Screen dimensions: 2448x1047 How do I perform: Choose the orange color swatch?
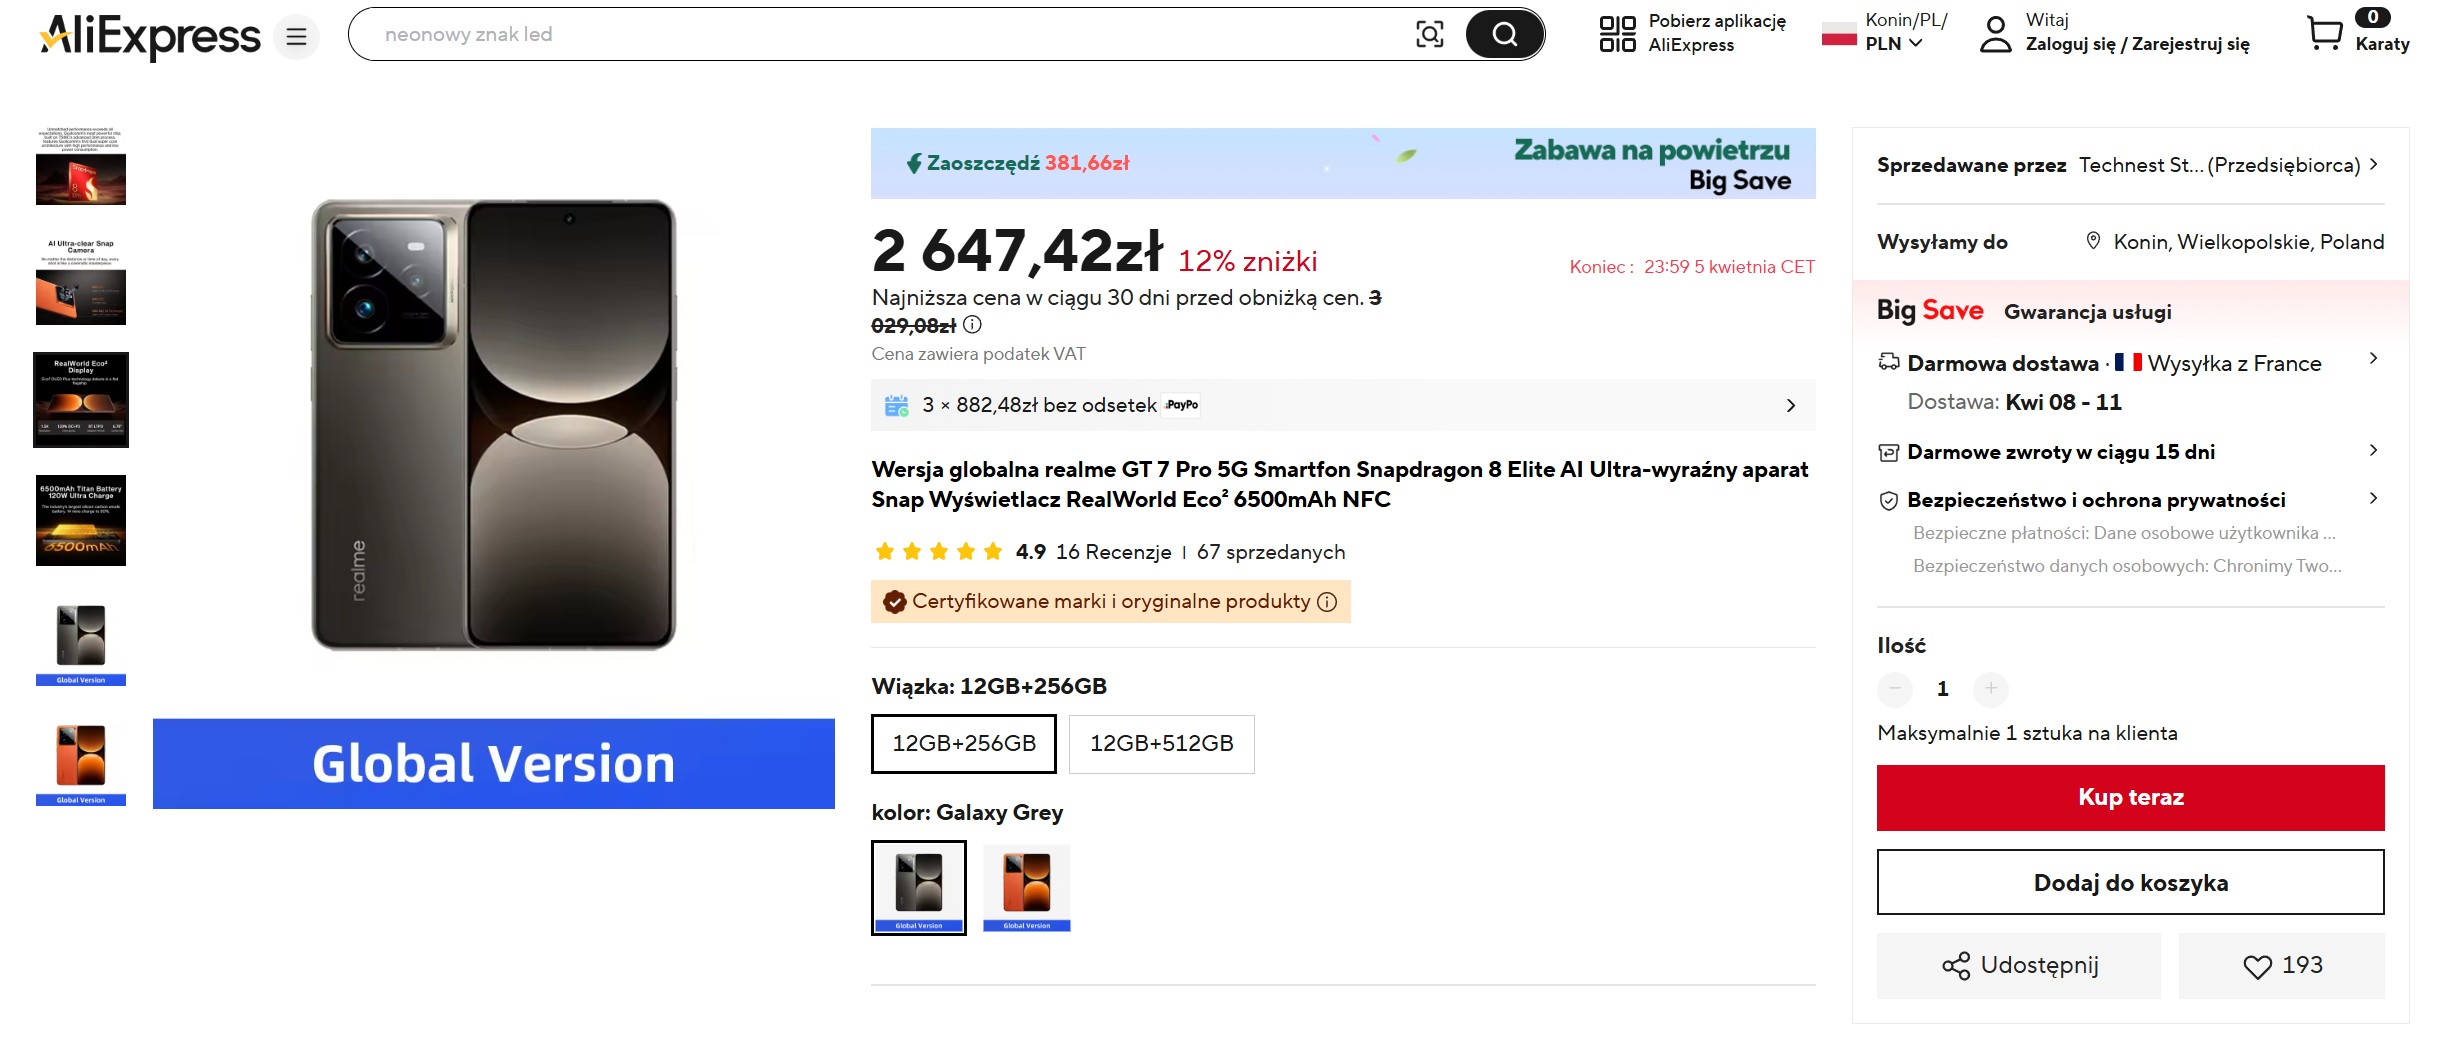coord(1027,888)
